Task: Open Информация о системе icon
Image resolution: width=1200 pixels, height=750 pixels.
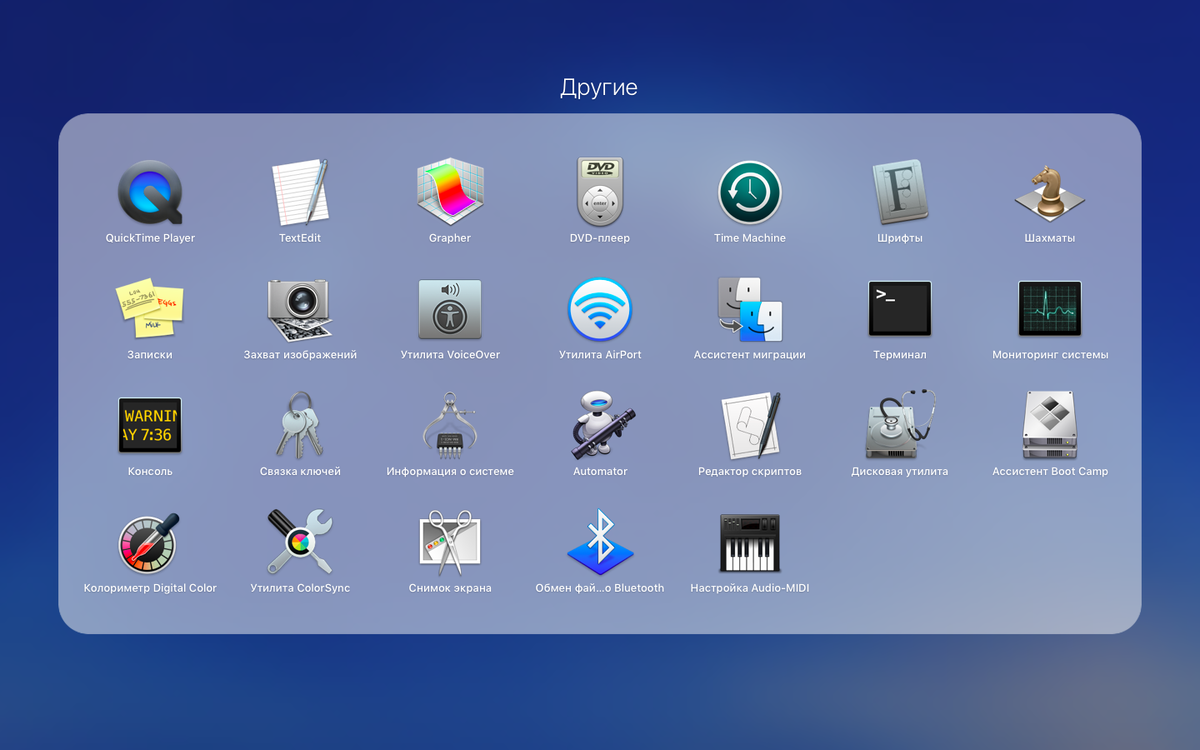Action: [450, 425]
